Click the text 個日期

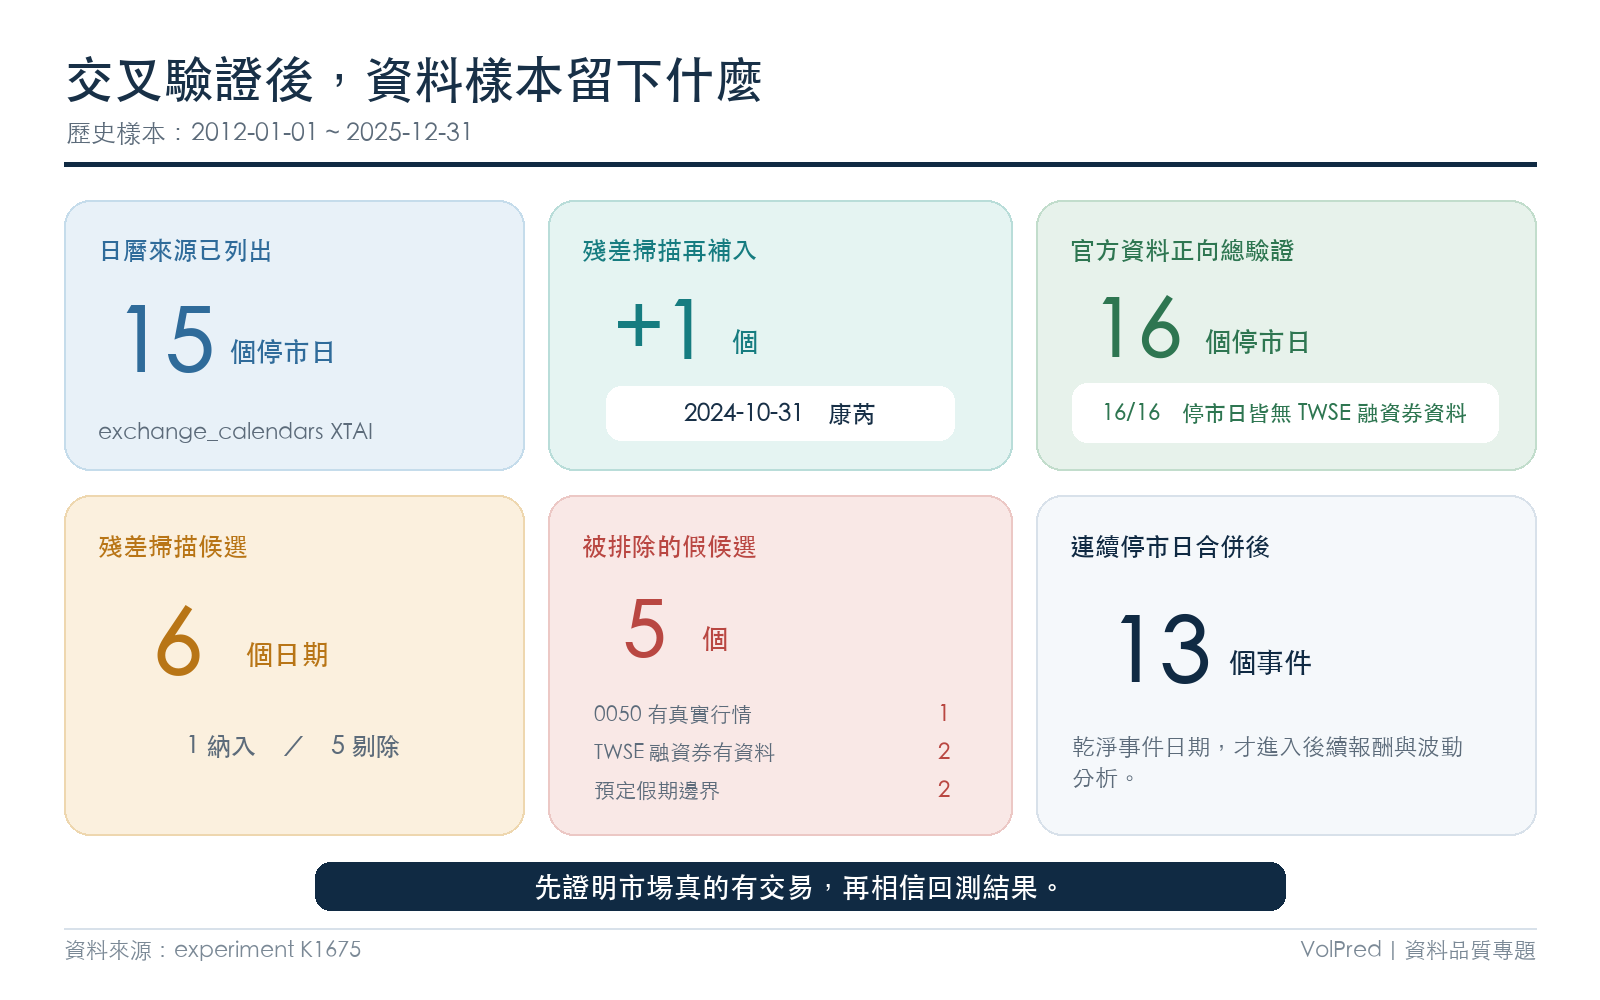tap(287, 655)
